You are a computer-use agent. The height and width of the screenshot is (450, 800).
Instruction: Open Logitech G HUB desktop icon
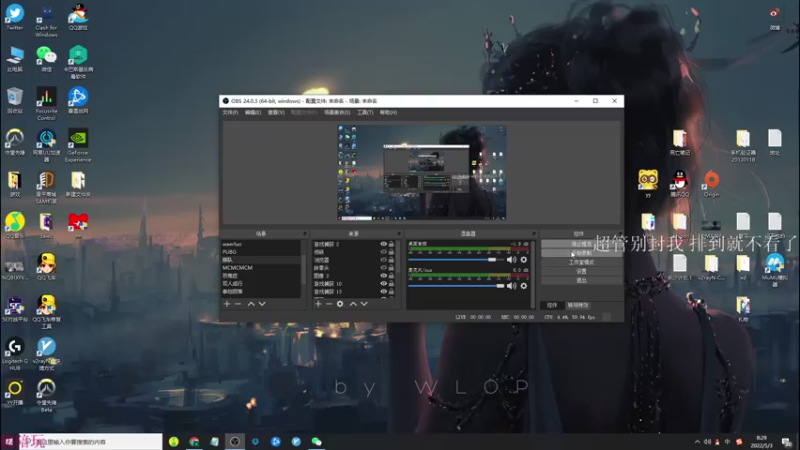(15, 354)
